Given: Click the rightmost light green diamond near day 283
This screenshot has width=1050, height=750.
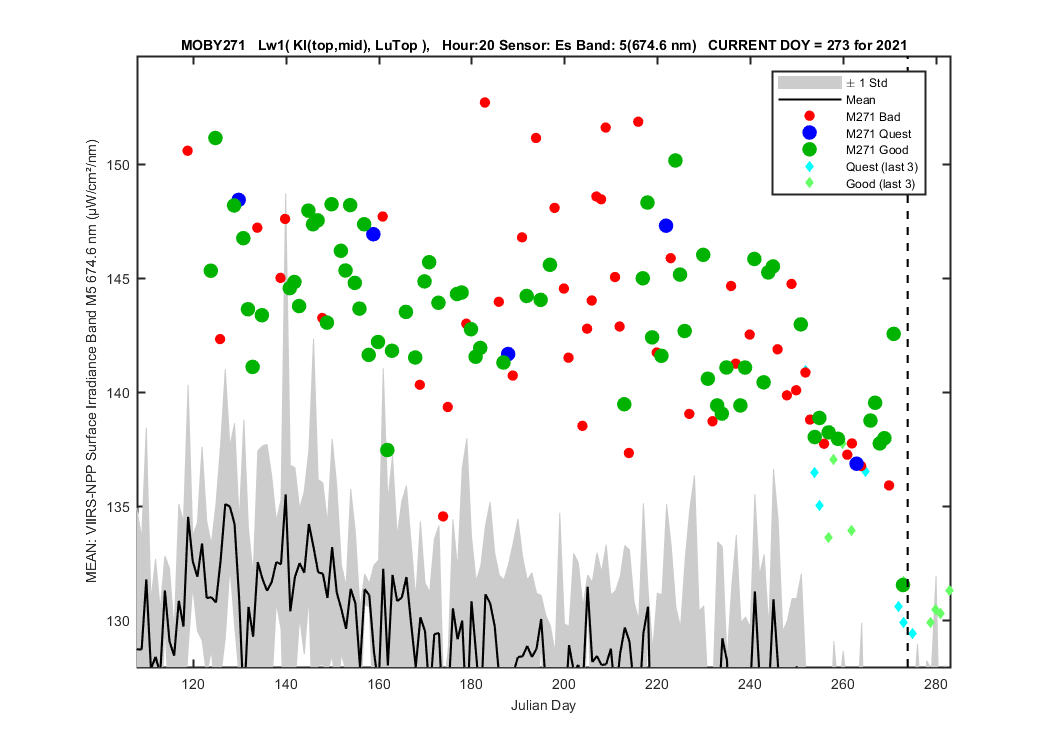Looking at the screenshot, I should point(949,591).
